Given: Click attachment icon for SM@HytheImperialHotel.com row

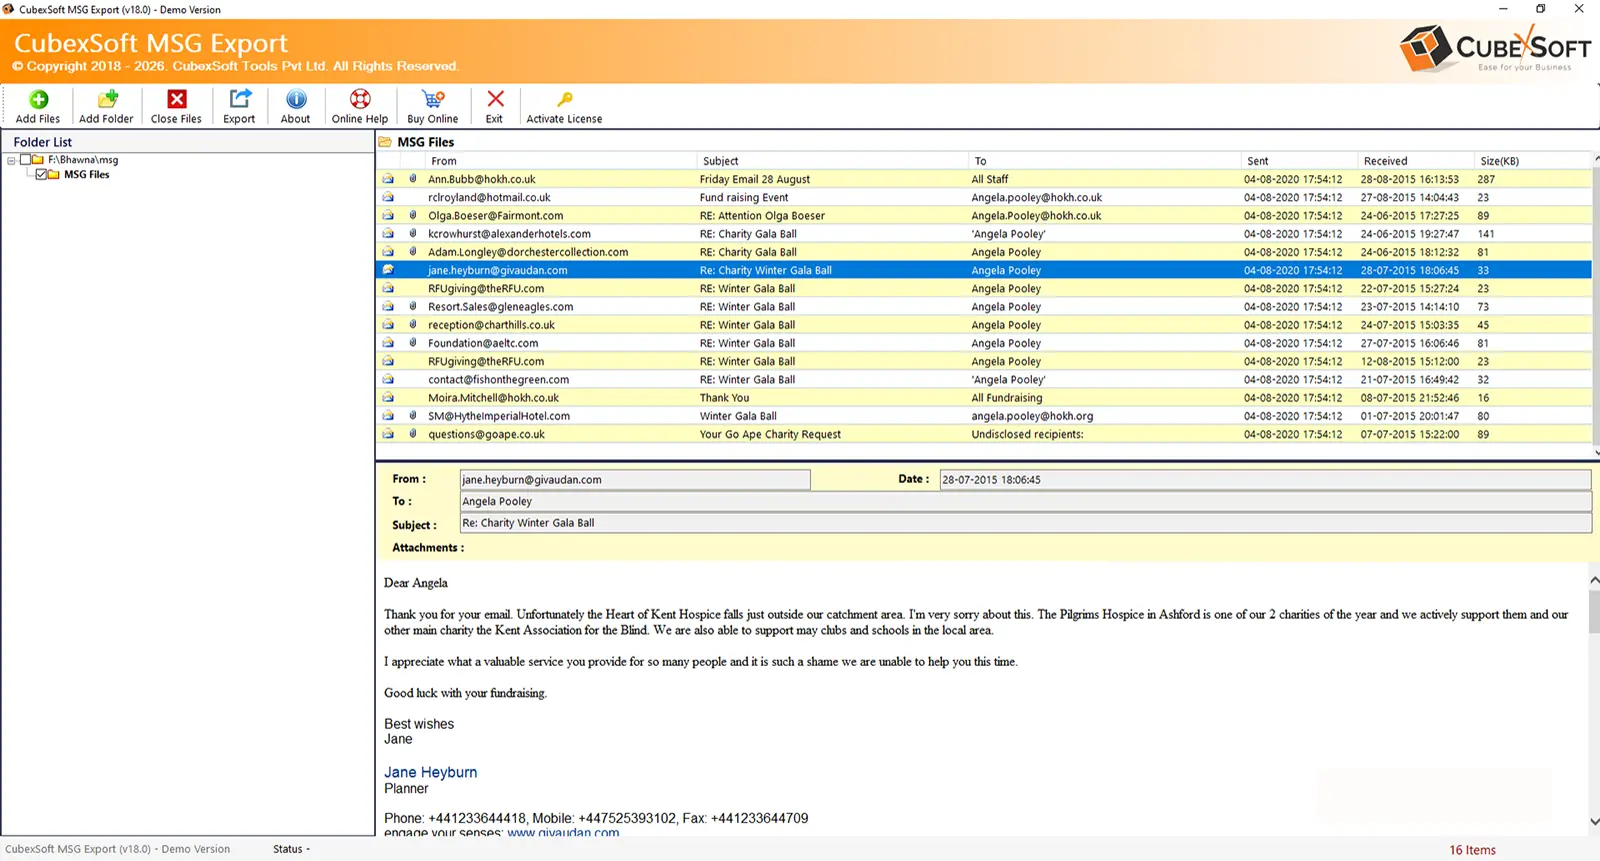Looking at the screenshot, I should (412, 416).
